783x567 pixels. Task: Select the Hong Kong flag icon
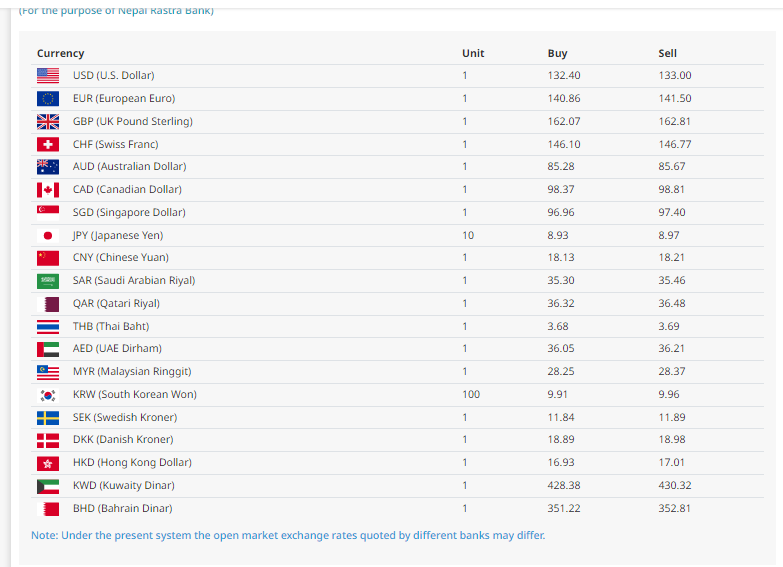click(48, 463)
